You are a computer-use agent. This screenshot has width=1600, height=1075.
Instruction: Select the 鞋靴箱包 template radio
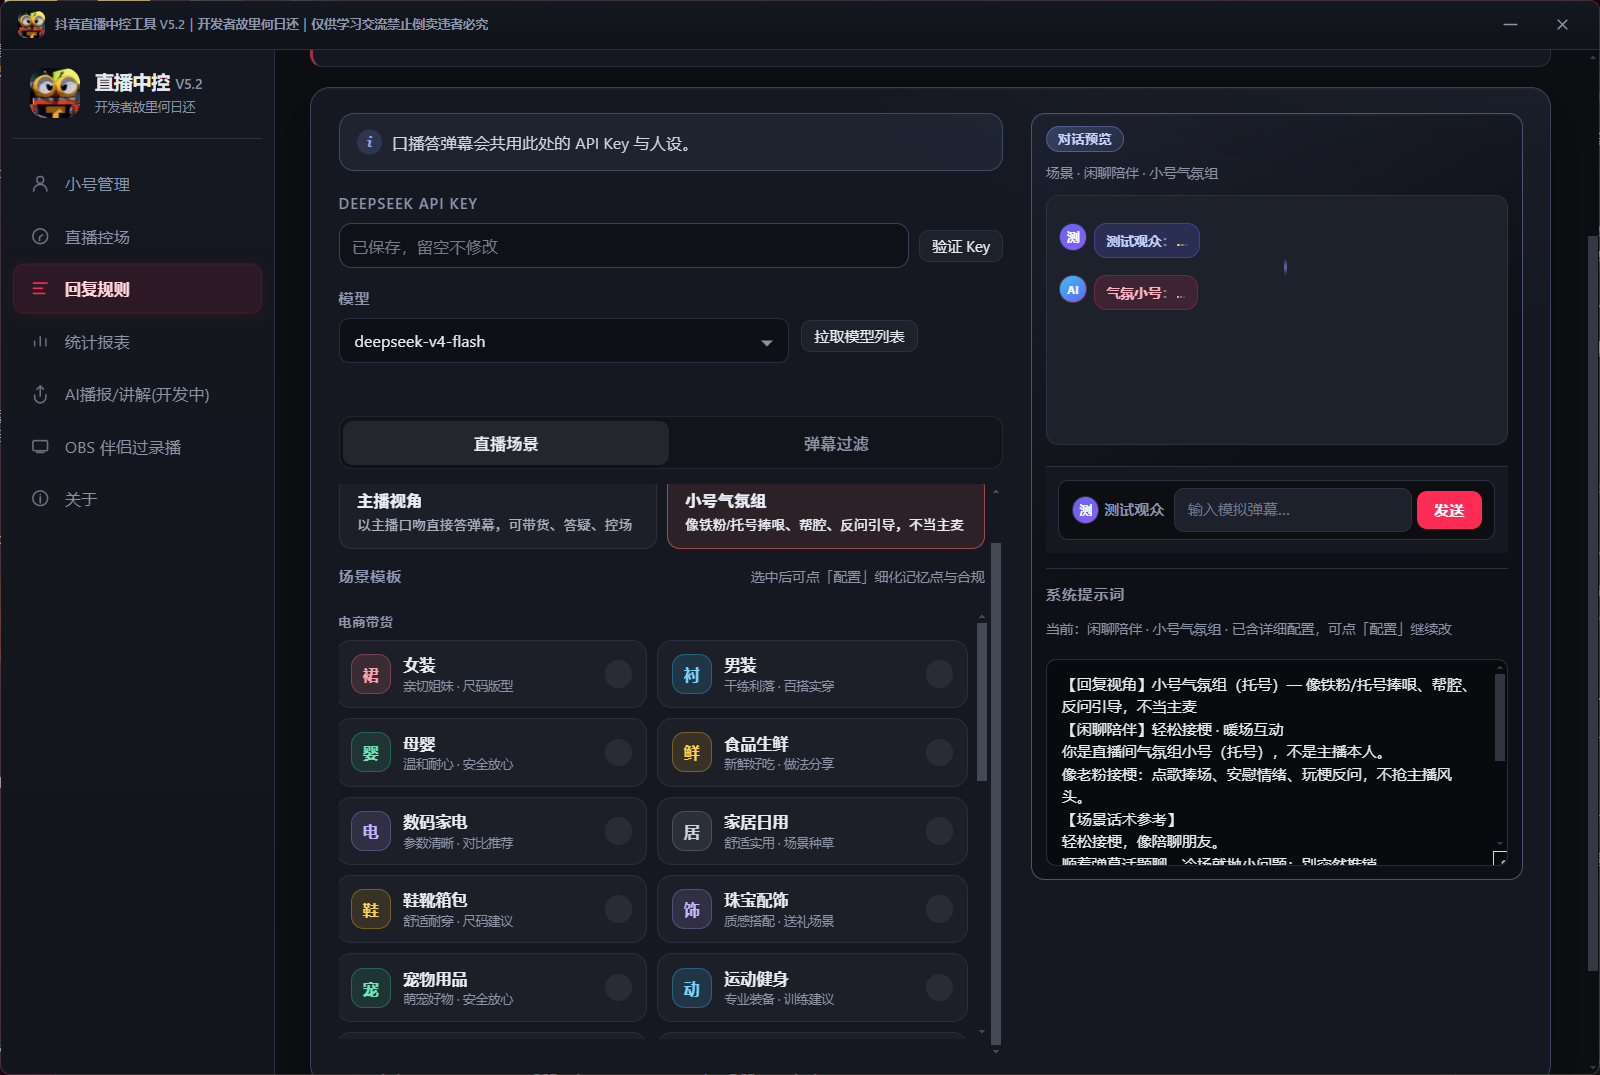(x=619, y=910)
